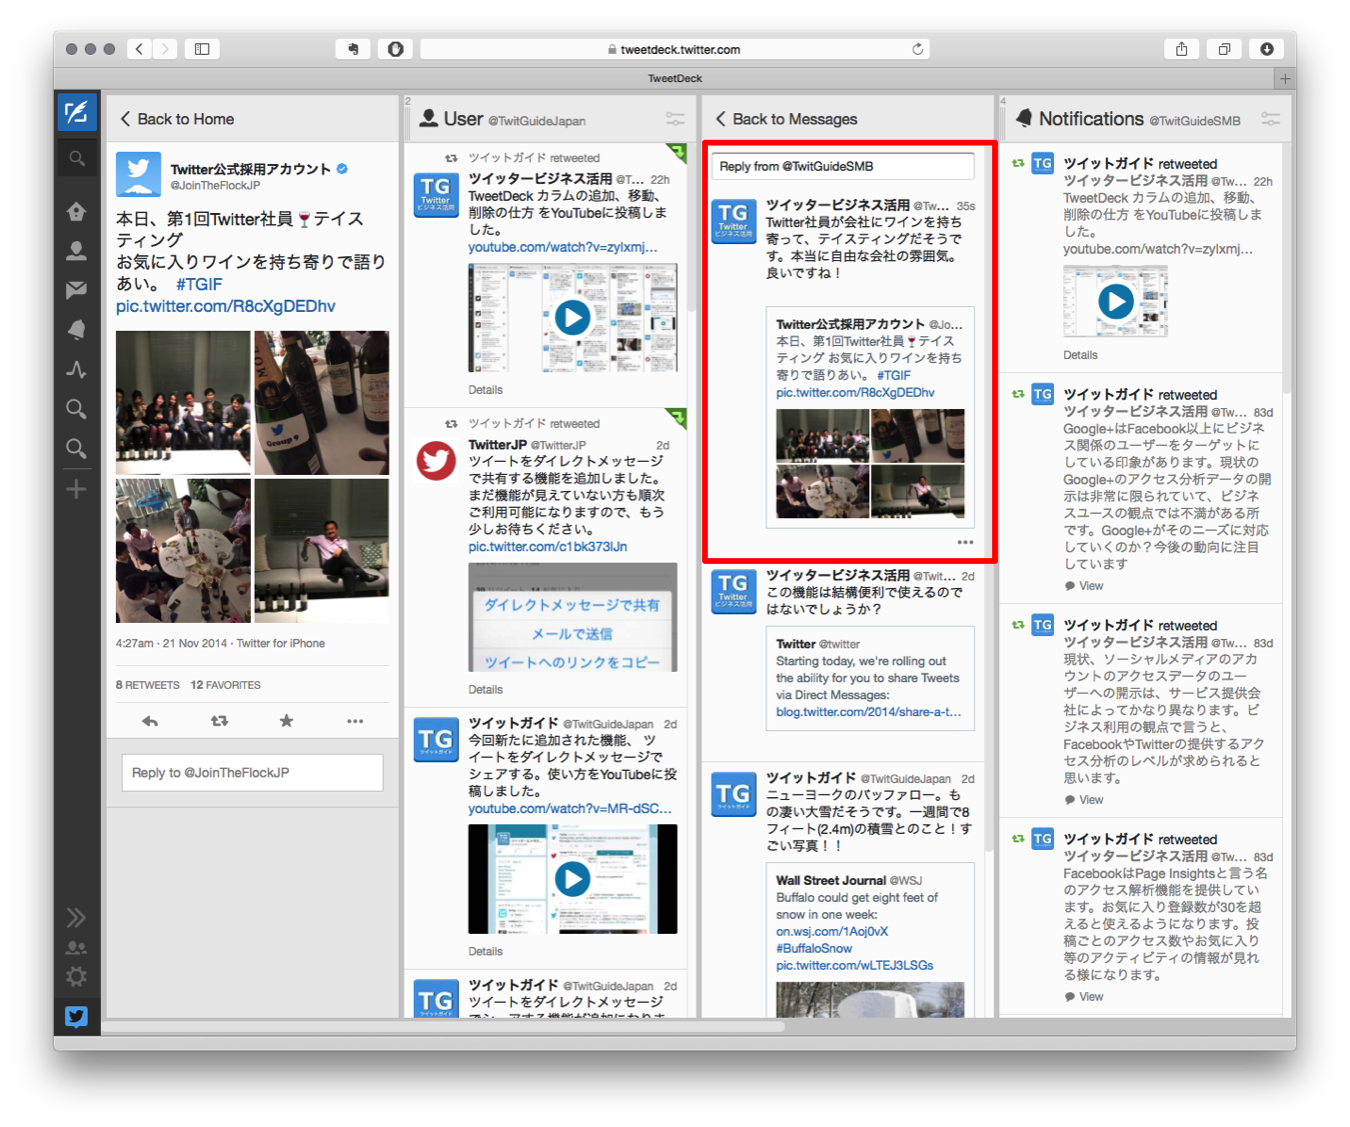Click the #TGIF hashtag in tweet detail

pyautogui.click(x=199, y=284)
